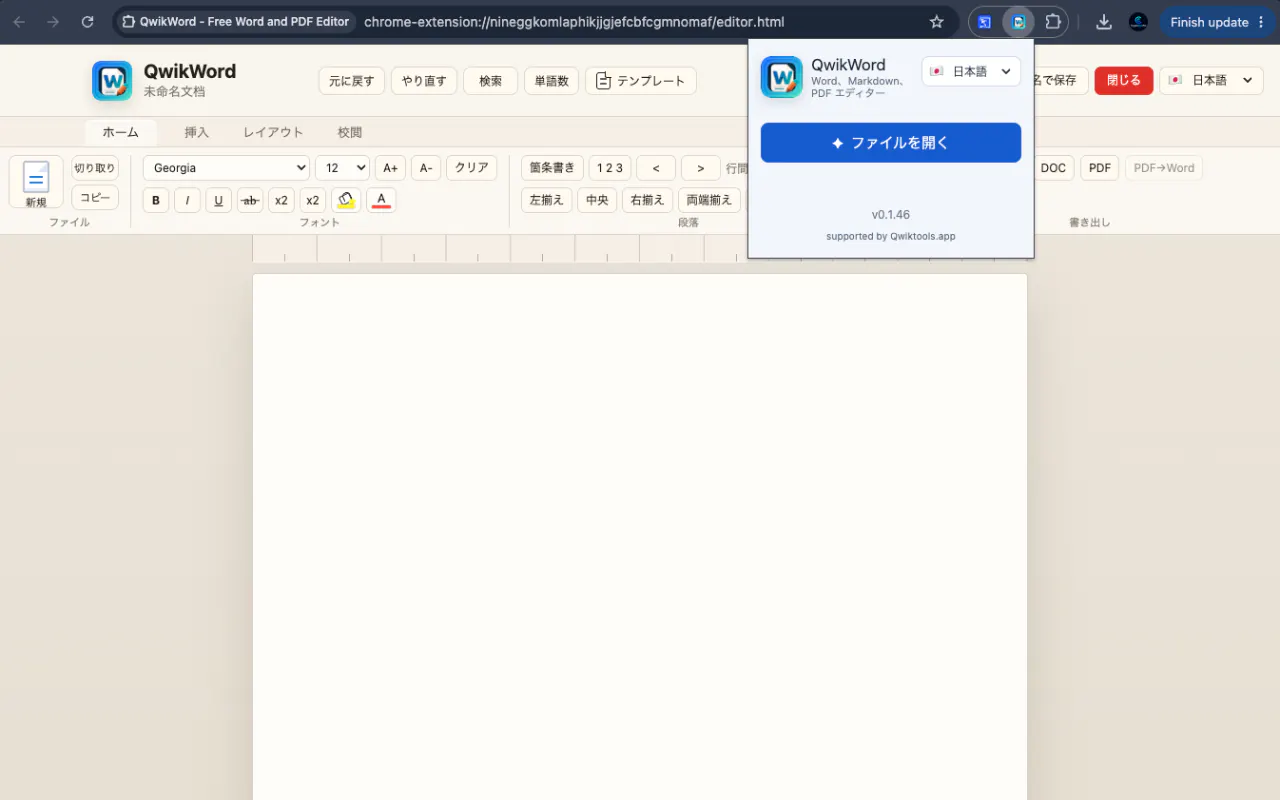The width and height of the screenshot is (1280, 800).
Task: Export document as PDF
Action: tap(1100, 168)
